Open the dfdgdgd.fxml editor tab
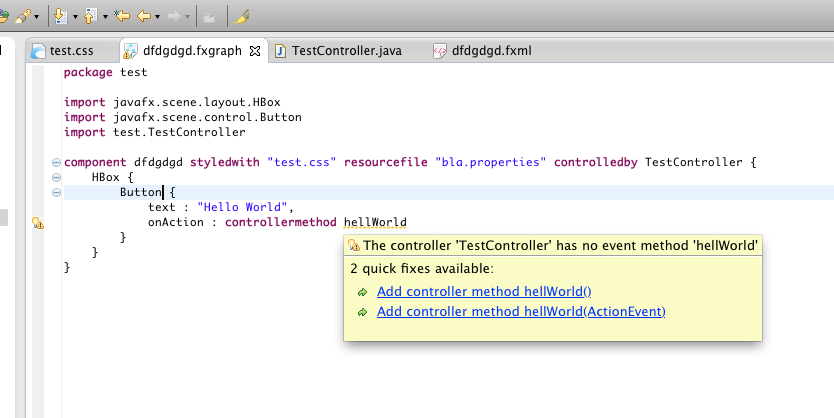Image resolution: width=834 pixels, height=418 pixels. click(x=487, y=50)
